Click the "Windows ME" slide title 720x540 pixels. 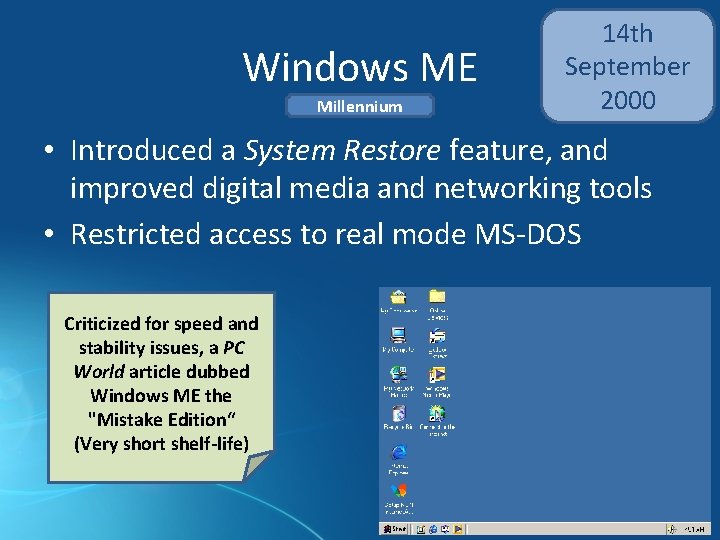[x=360, y=67]
